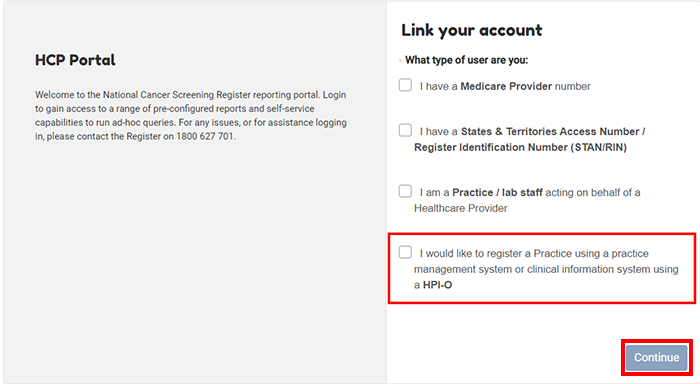Click the Register phone number 1800 627 701
Image resolution: width=700 pixels, height=384 pixels.
tap(205, 136)
